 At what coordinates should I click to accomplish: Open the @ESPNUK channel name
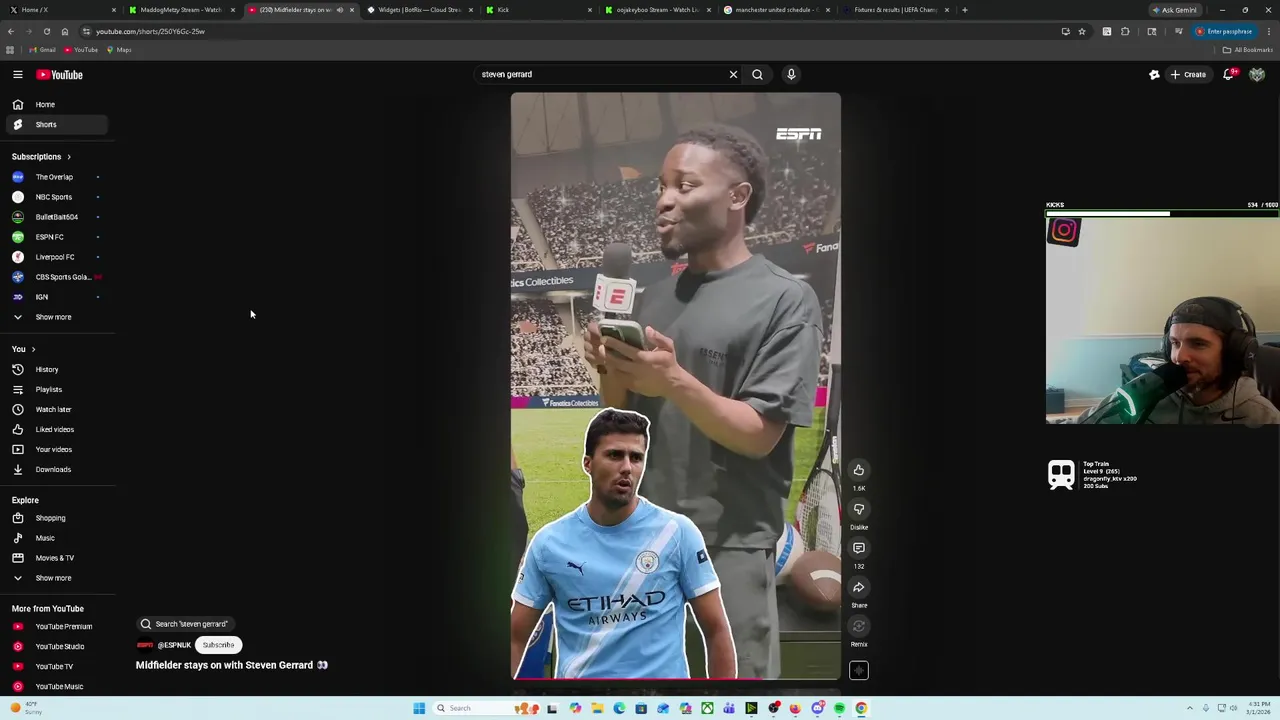click(x=174, y=645)
